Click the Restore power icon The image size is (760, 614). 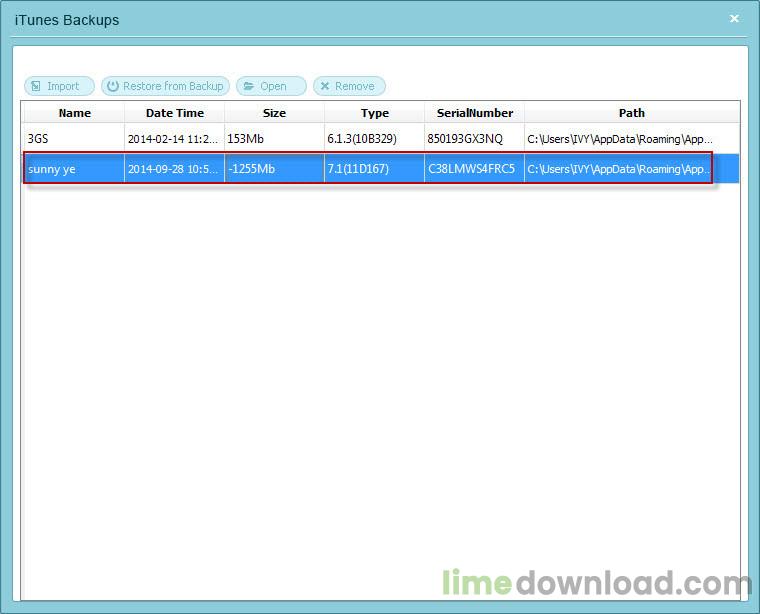113,86
